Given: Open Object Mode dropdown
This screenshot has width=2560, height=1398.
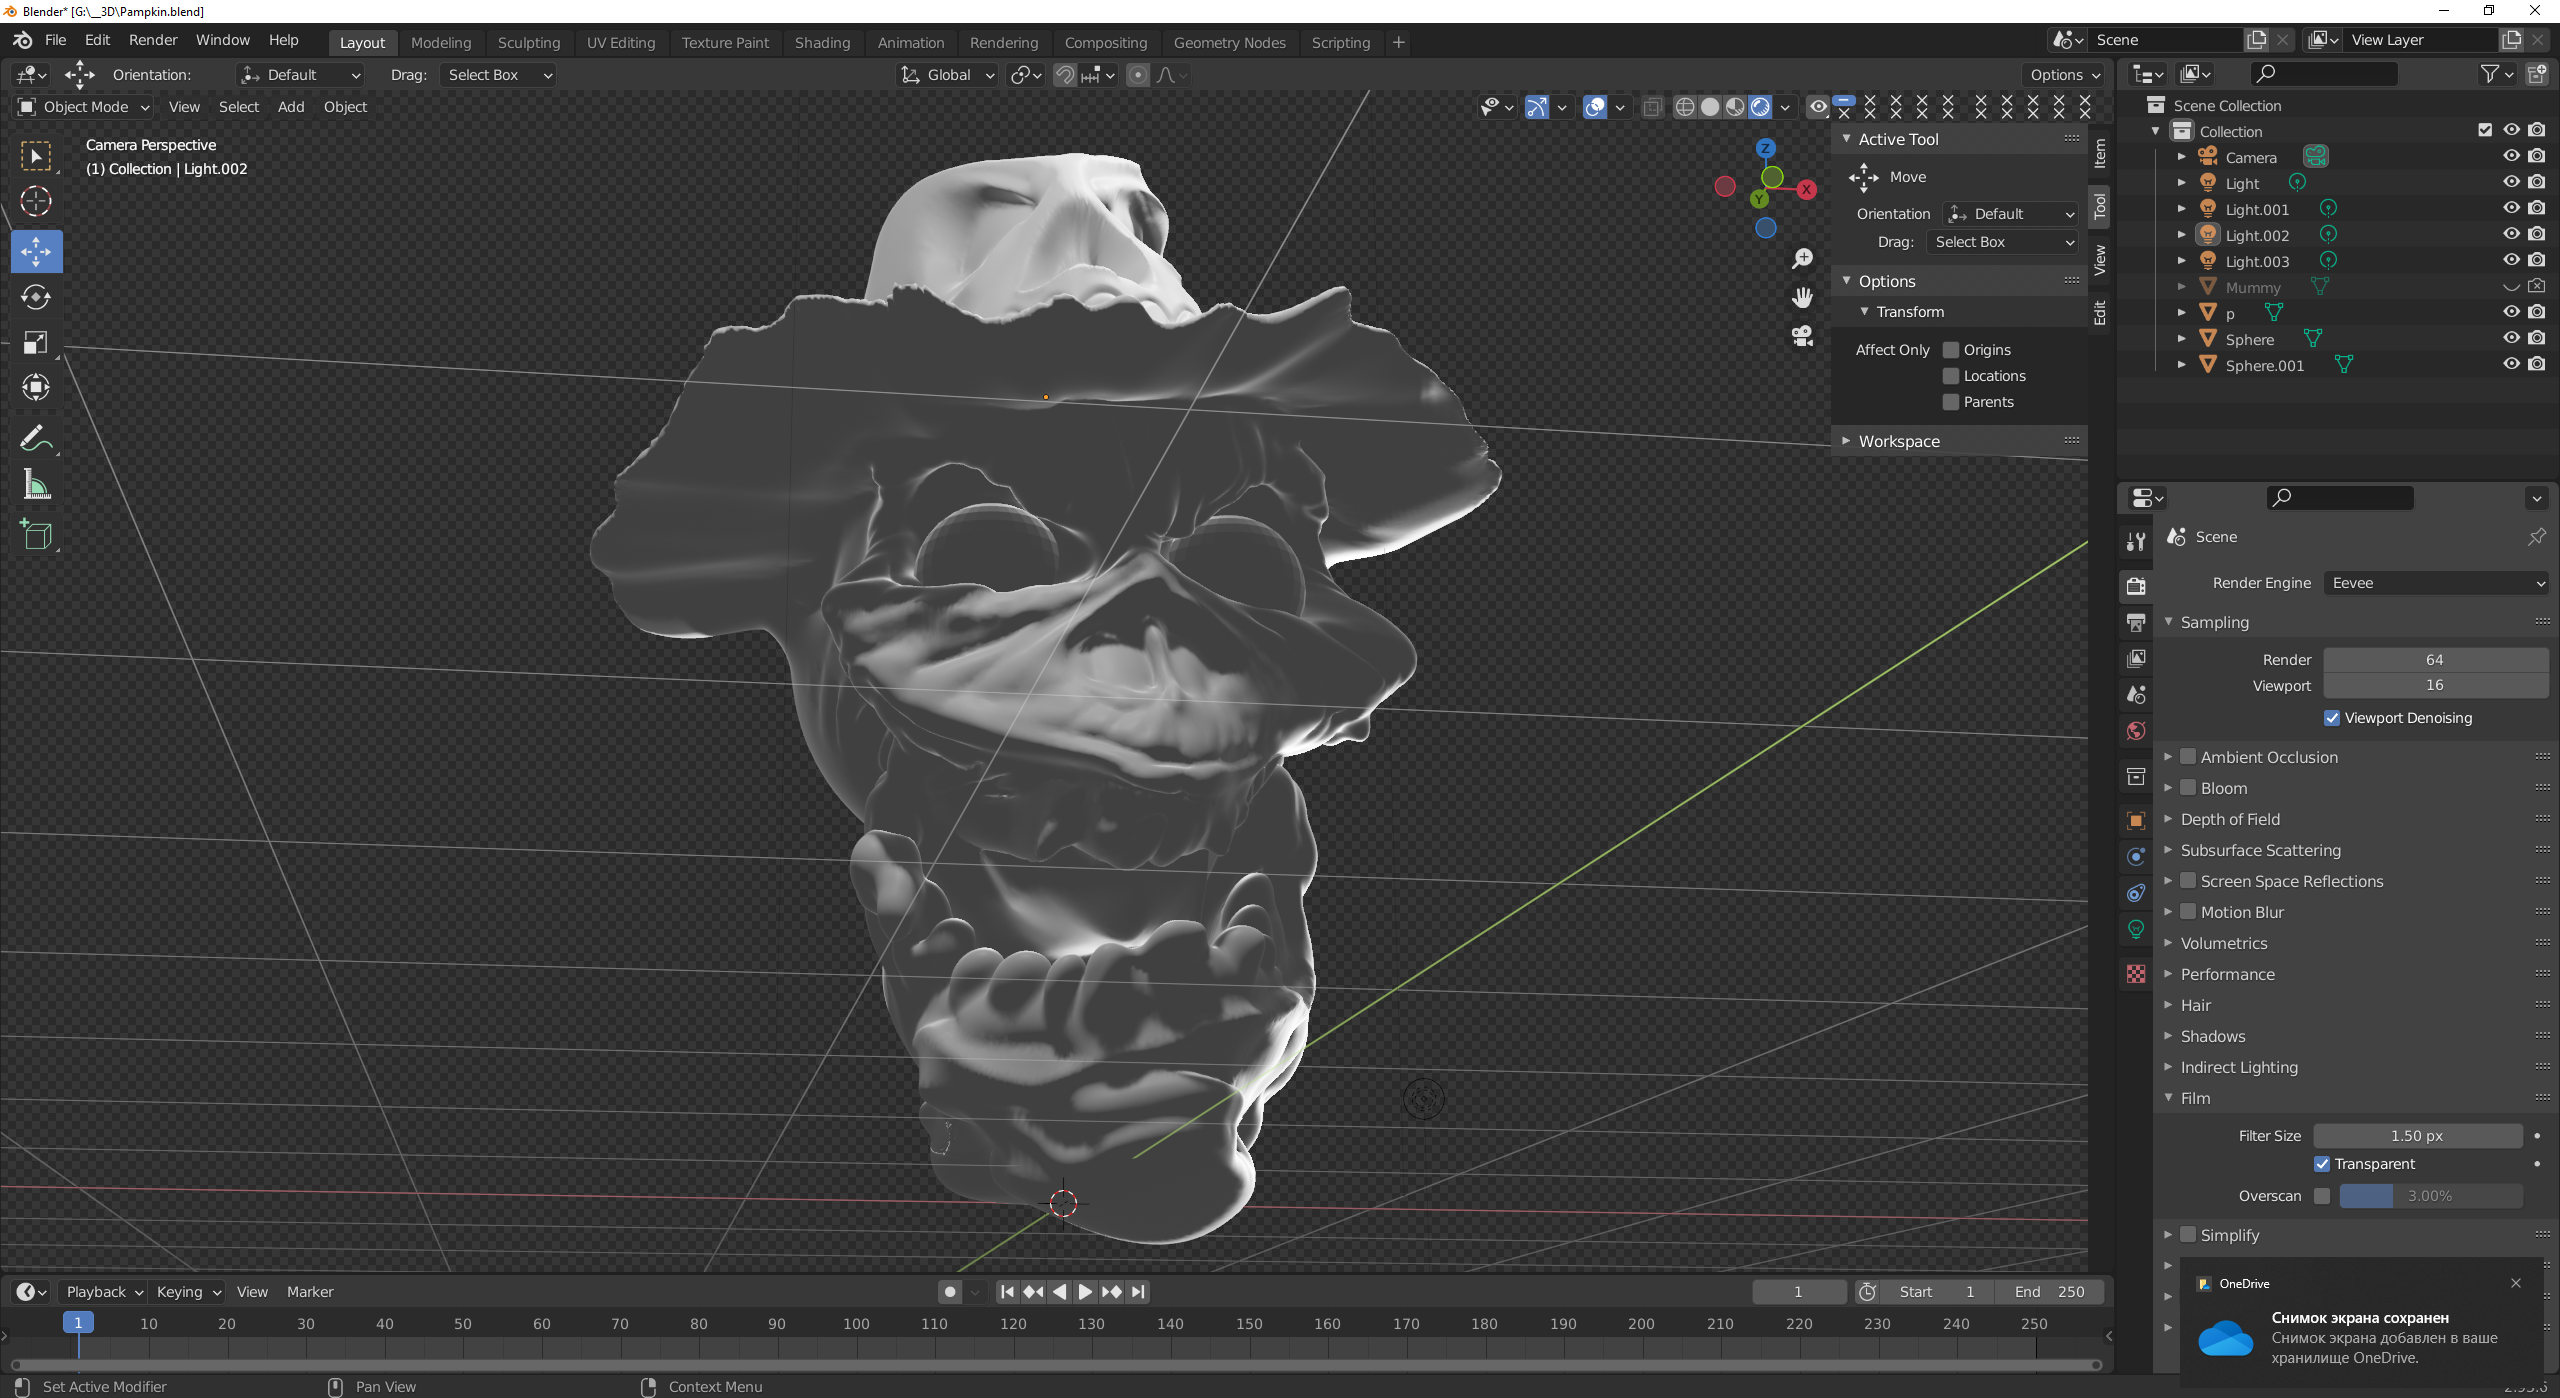Looking at the screenshot, I should tap(83, 107).
